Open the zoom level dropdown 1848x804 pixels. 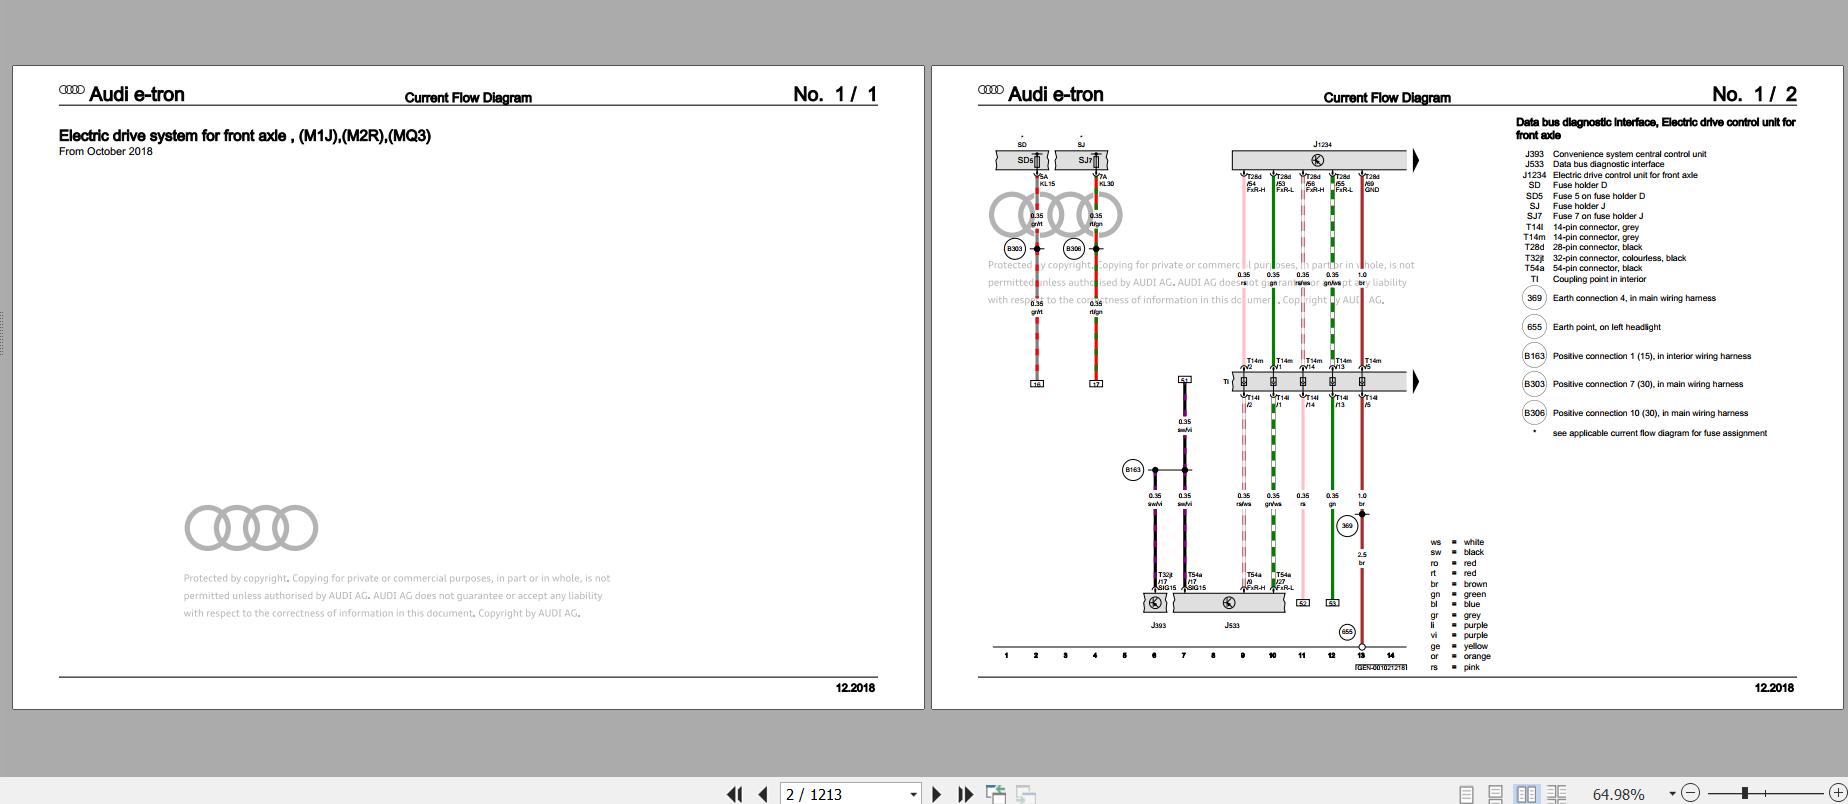pyautogui.click(x=1672, y=794)
